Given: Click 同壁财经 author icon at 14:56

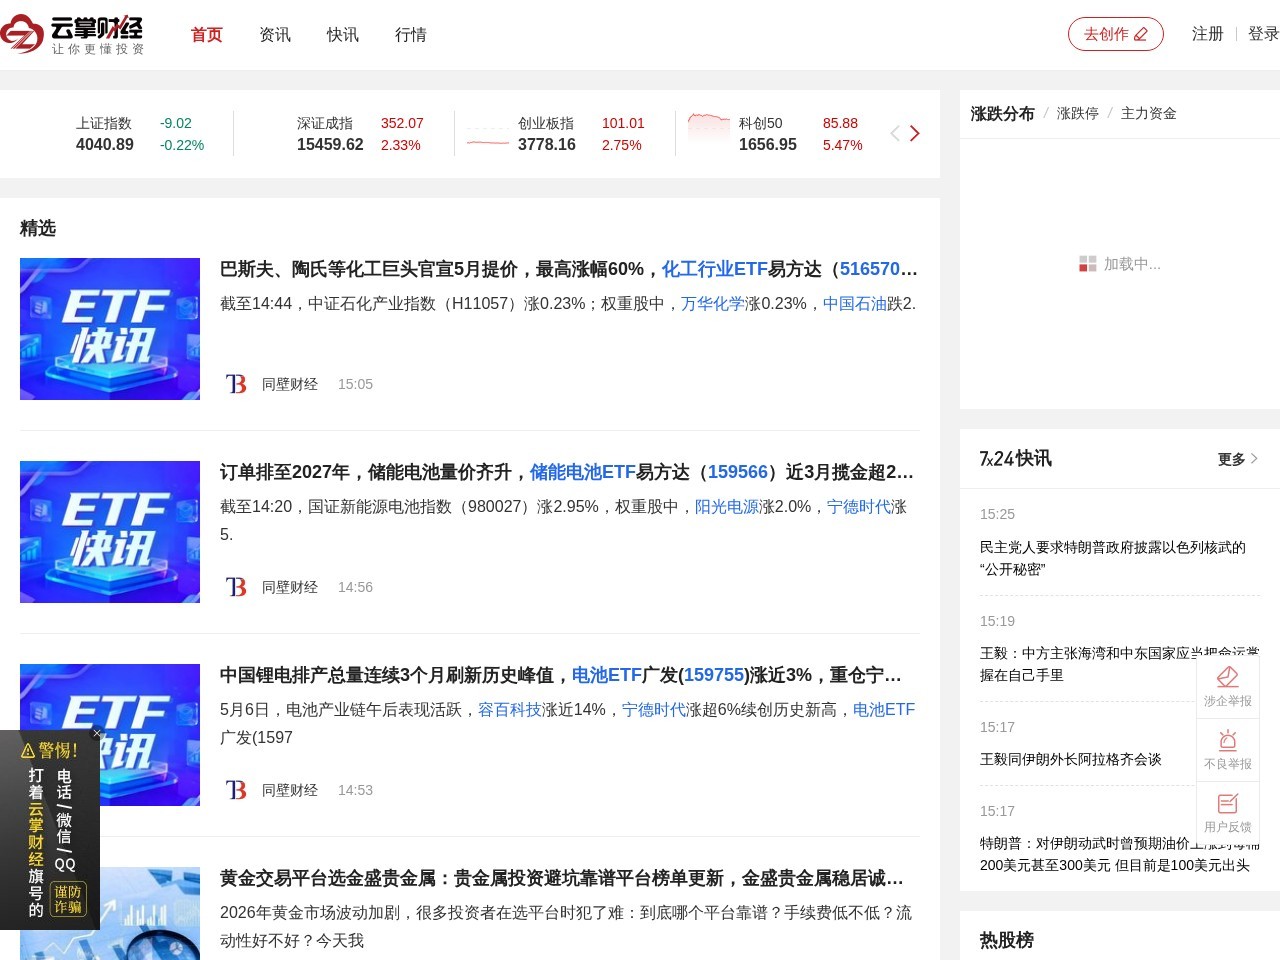Looking at the screenshot, I should point(236,587).
